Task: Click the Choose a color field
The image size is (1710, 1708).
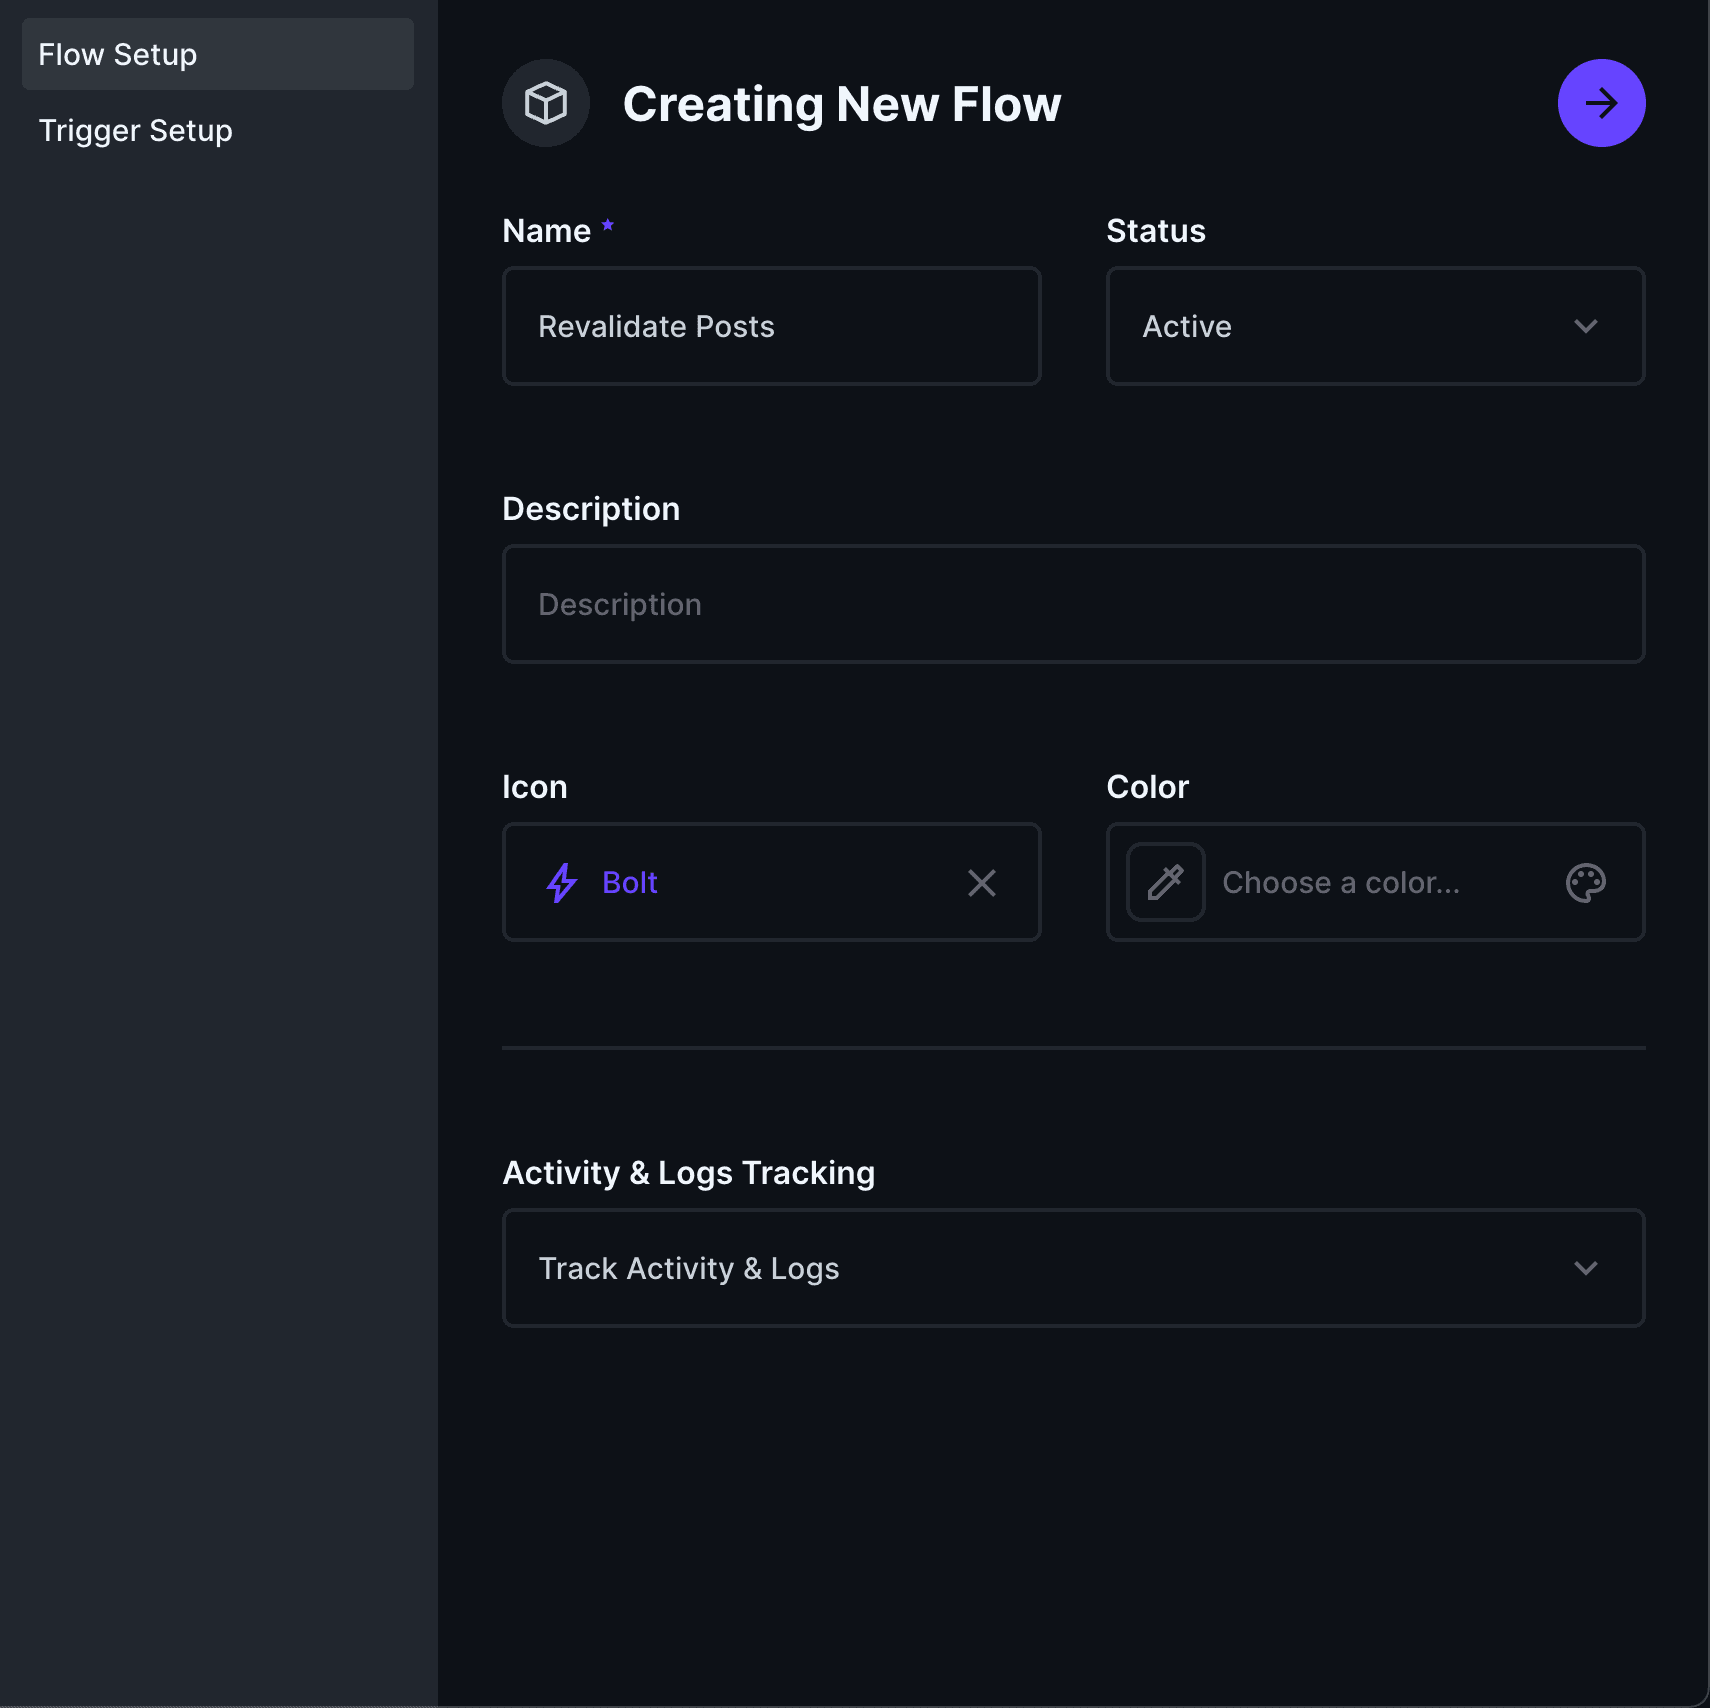Action: (x=1340, y=882)
